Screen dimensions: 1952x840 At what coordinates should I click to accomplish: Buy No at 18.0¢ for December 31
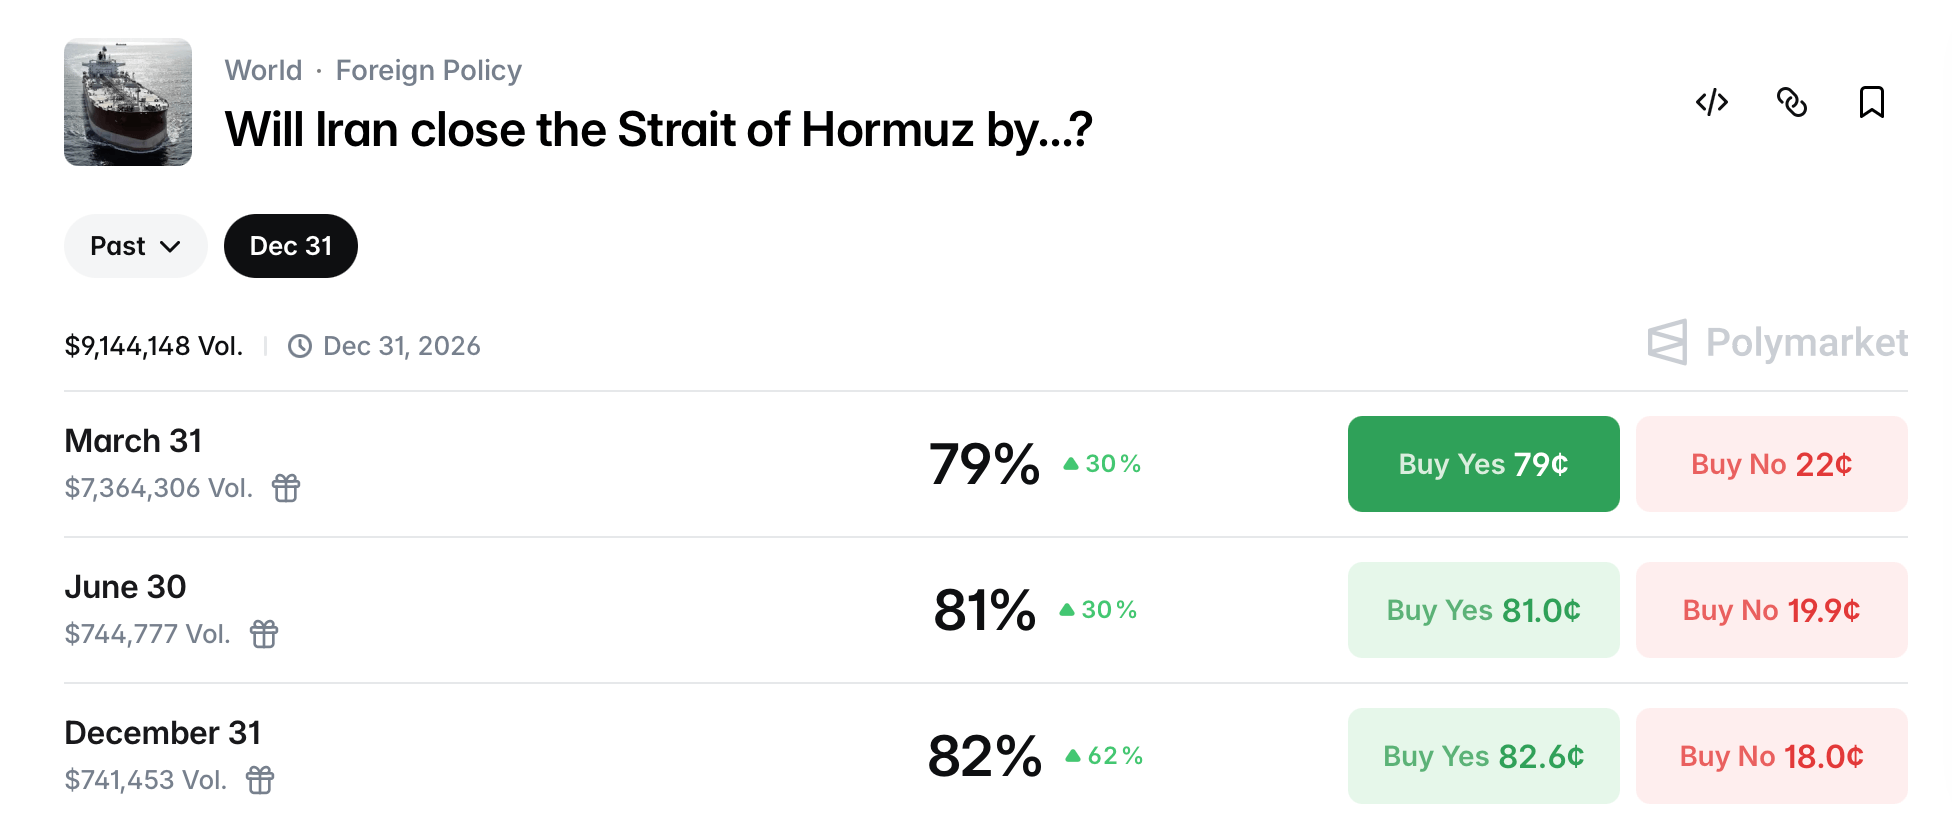(1771, 756)
